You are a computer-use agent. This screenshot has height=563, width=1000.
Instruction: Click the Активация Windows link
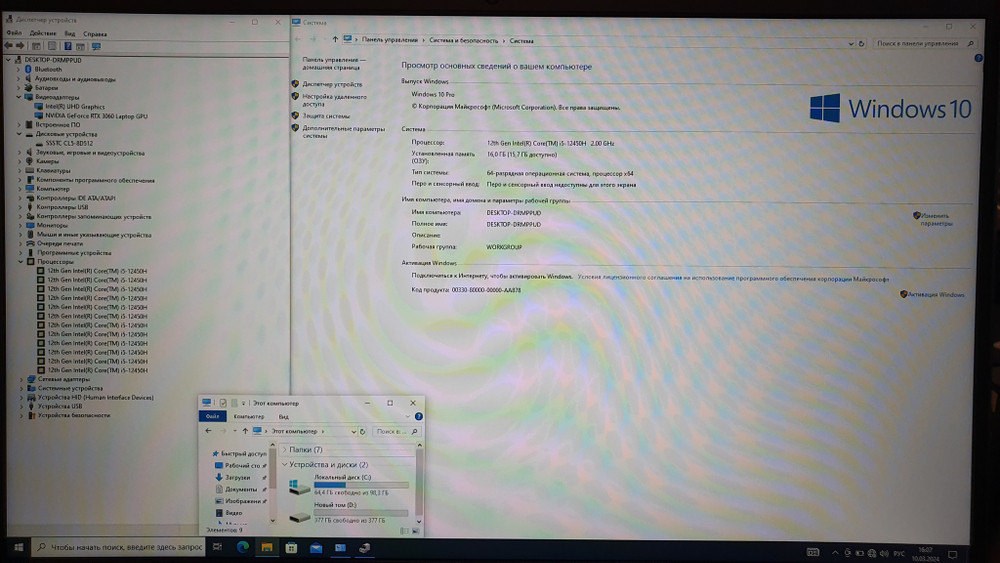(936, 295)
